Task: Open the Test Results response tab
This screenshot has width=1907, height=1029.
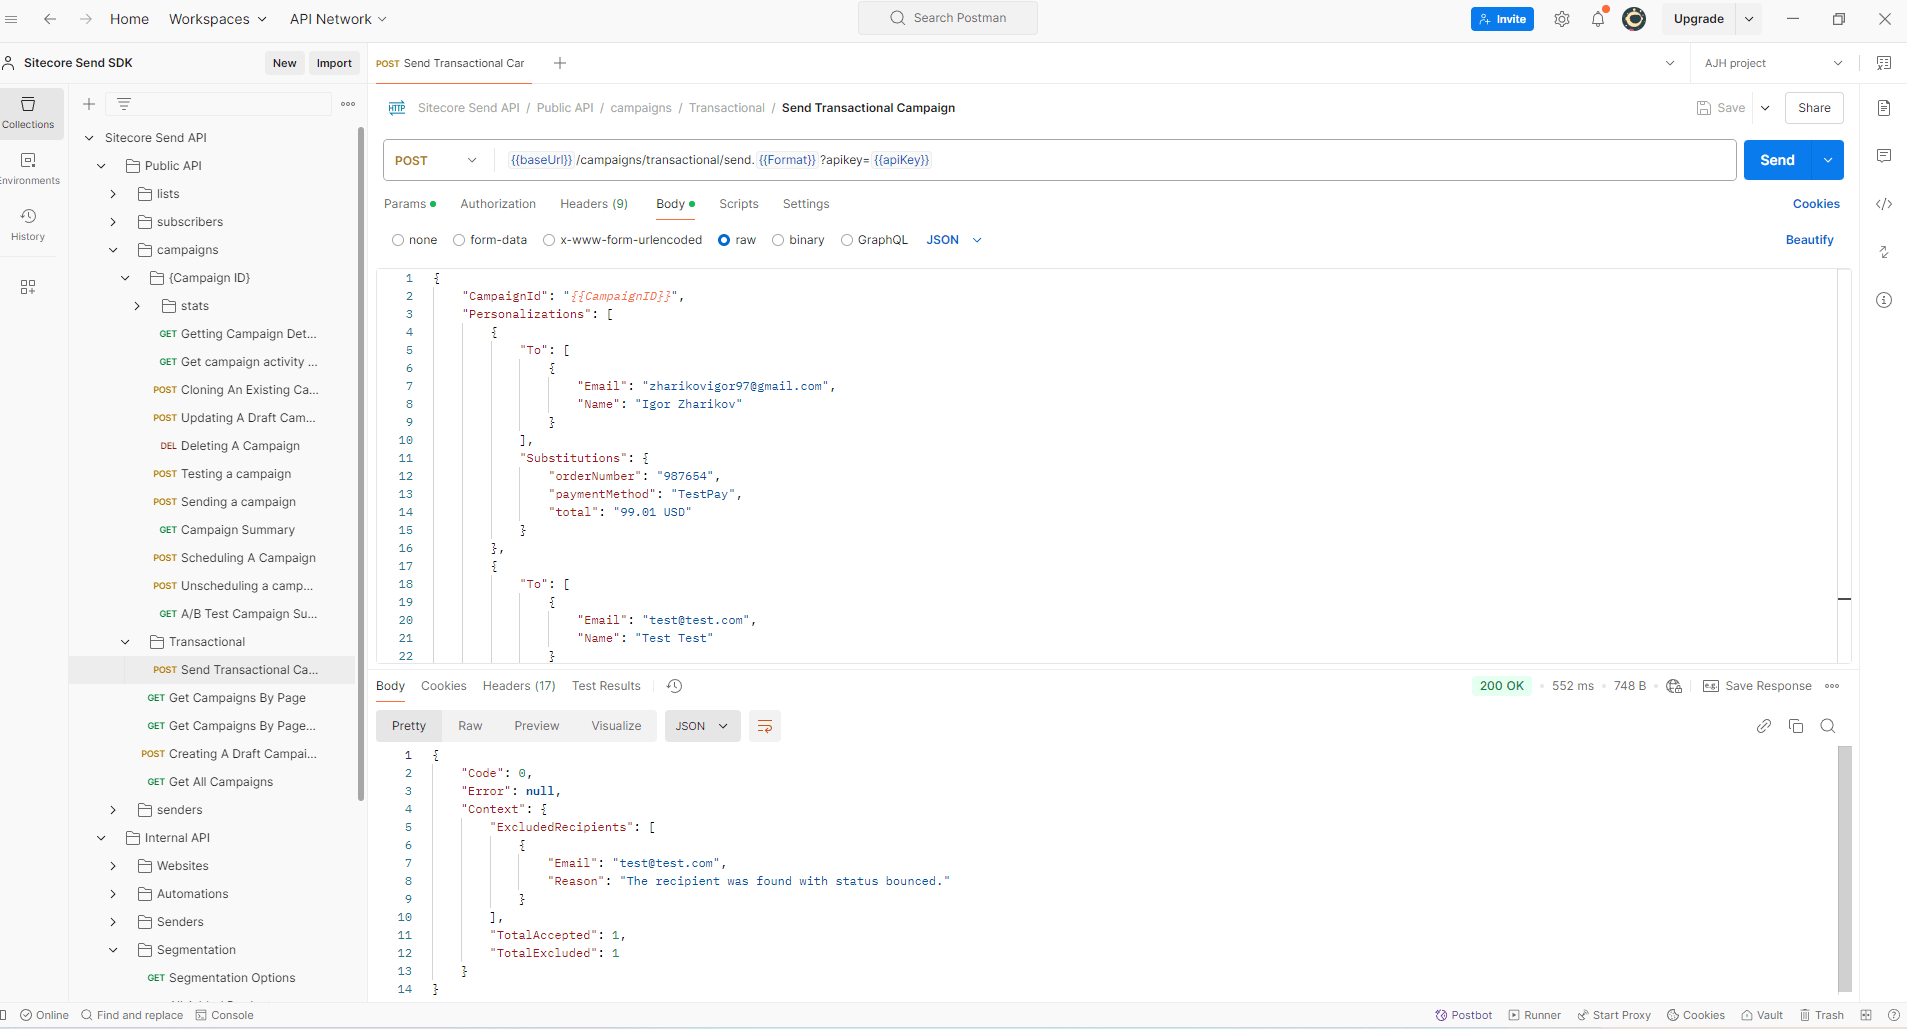Action: 606,686
